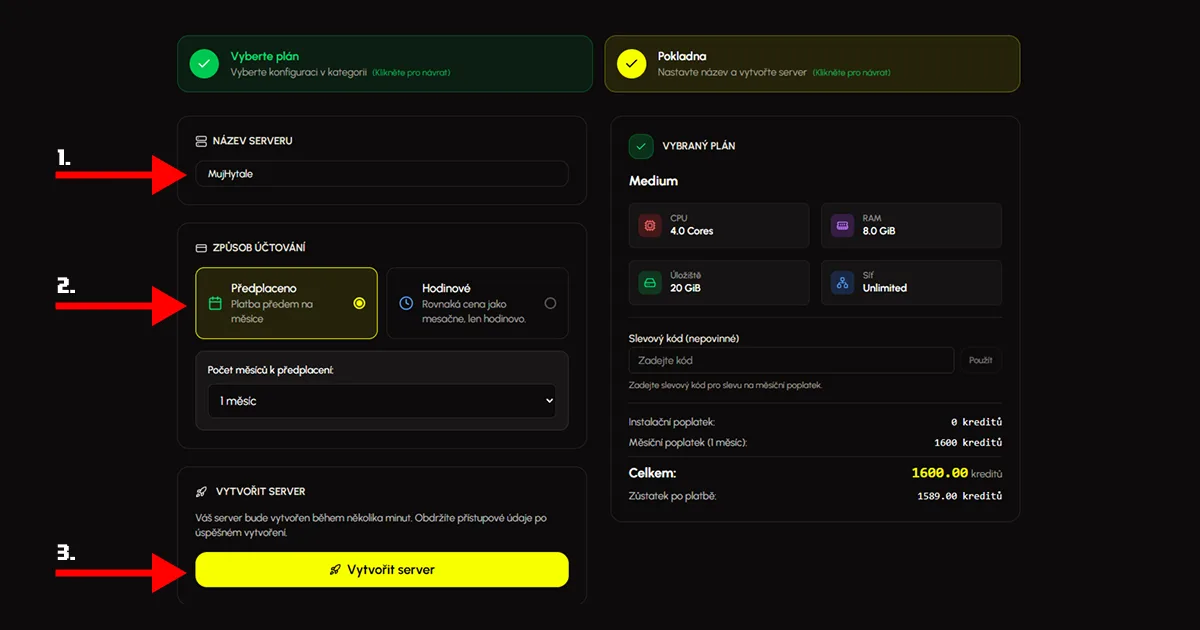
Task: Click the Zadejte kód input field
Action: tap(790, 360)
